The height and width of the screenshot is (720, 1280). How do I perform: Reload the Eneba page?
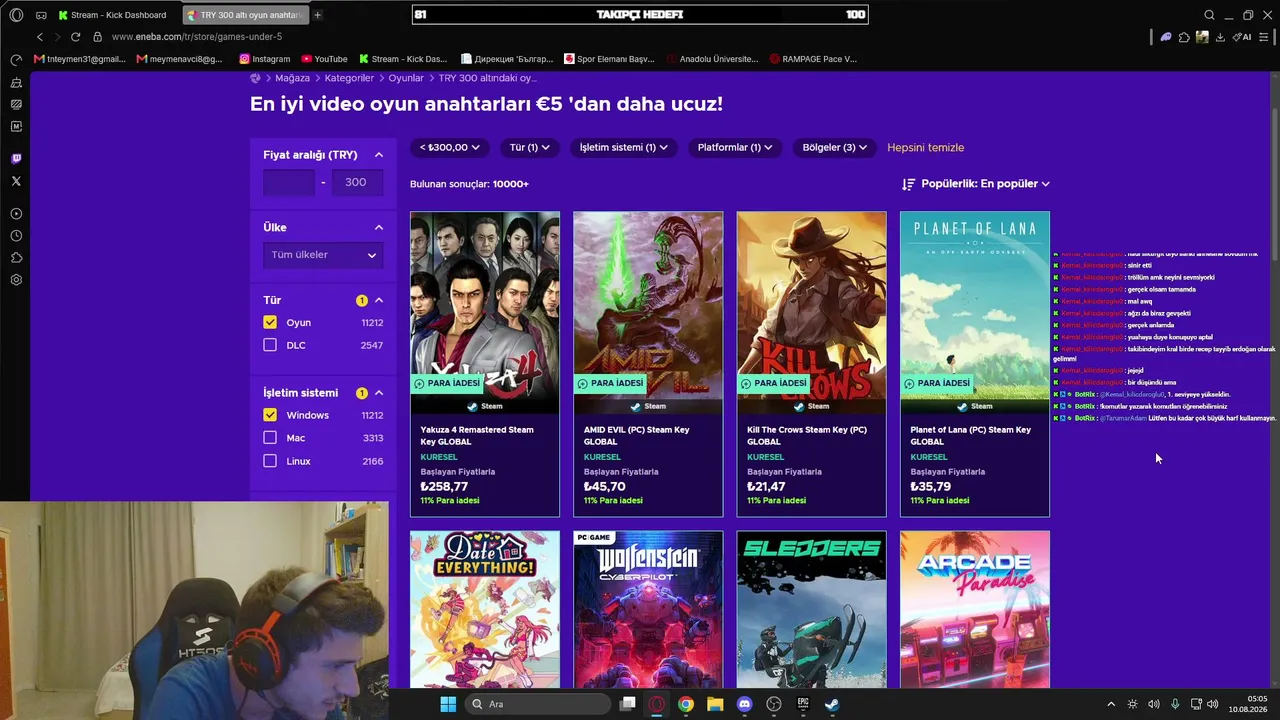point(75,37)
